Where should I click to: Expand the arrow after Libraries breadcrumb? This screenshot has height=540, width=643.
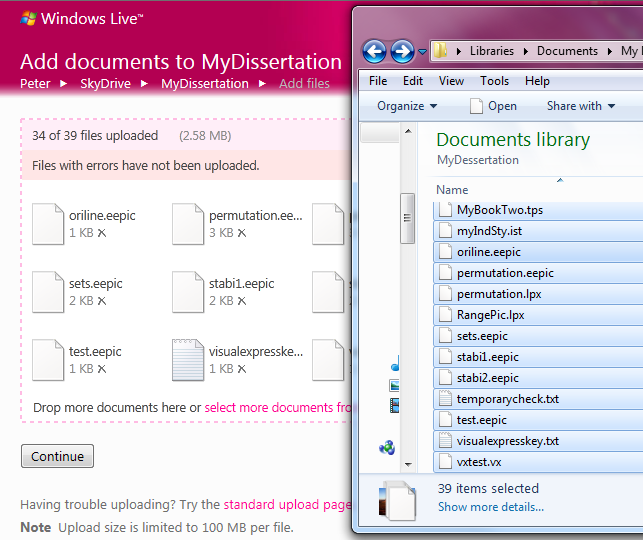(x=525, y=51)
